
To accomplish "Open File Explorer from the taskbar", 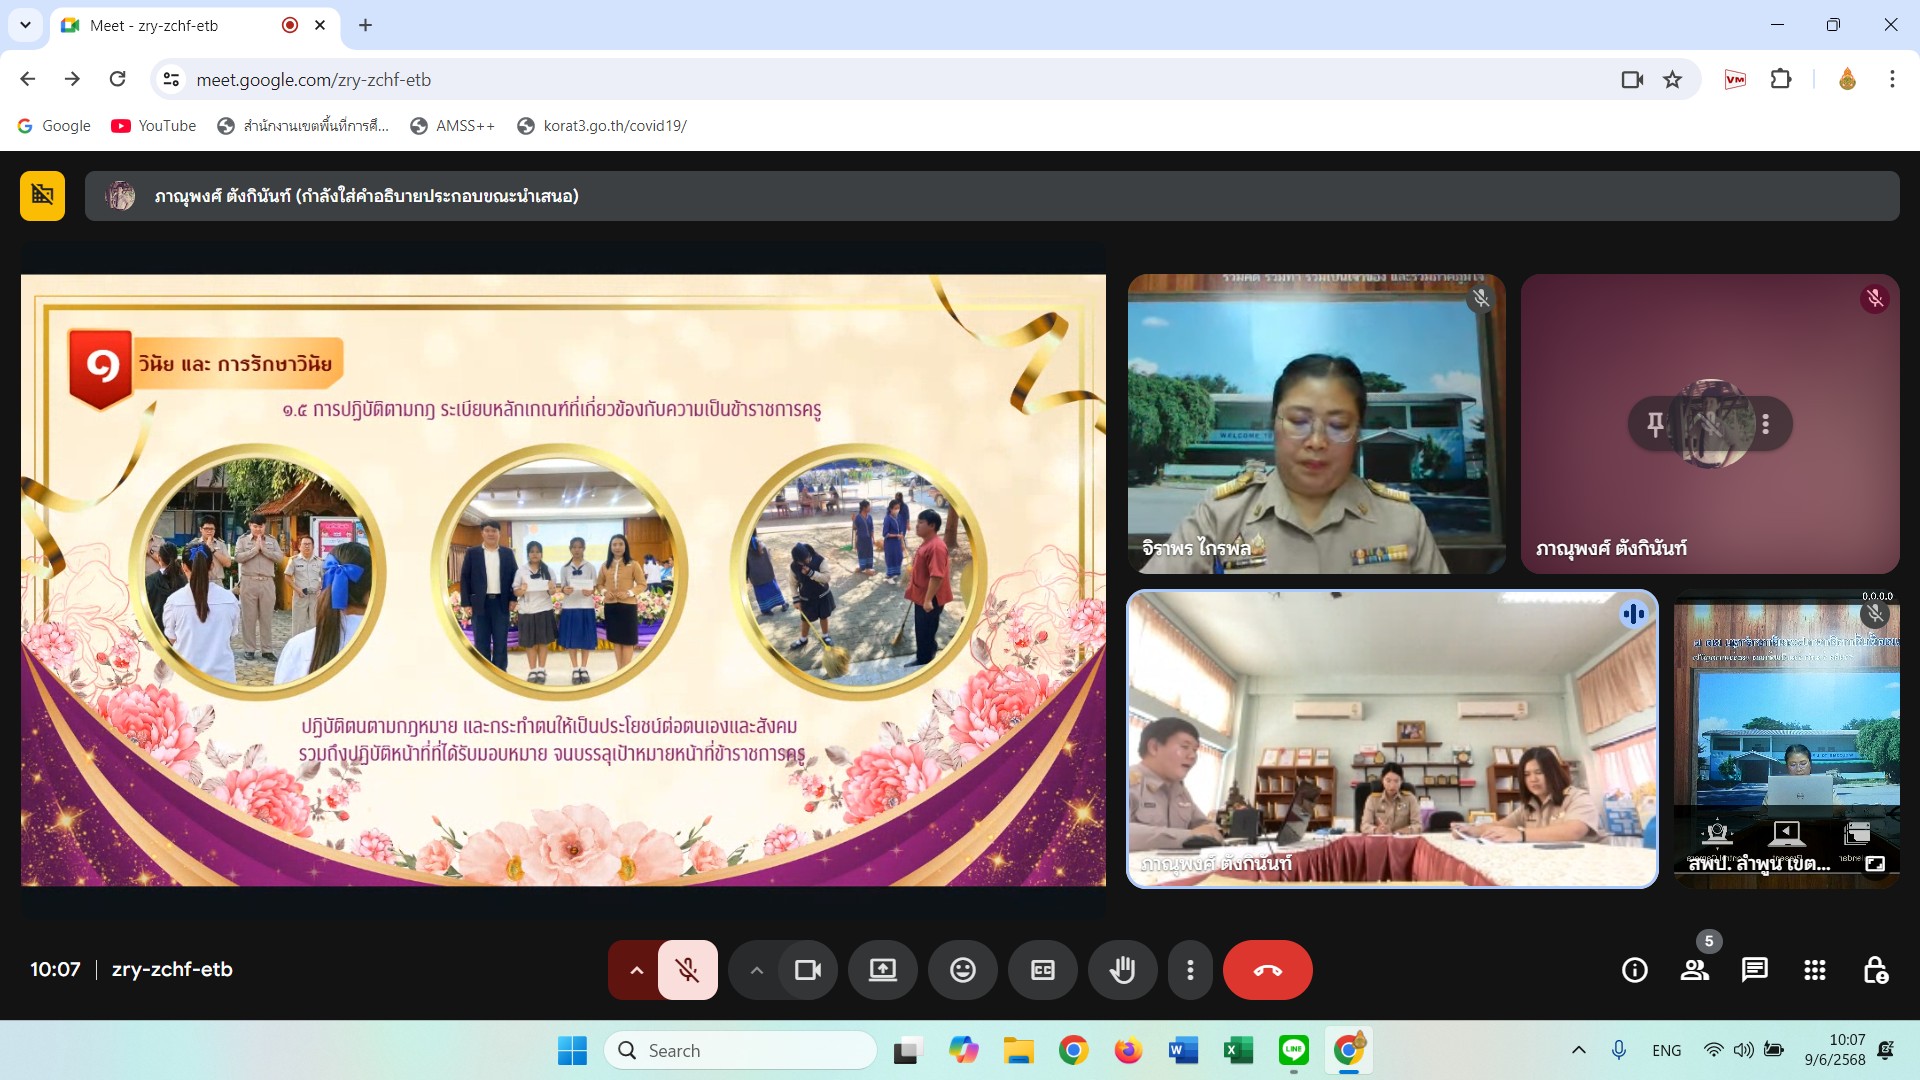I will click(1019, 1051).
